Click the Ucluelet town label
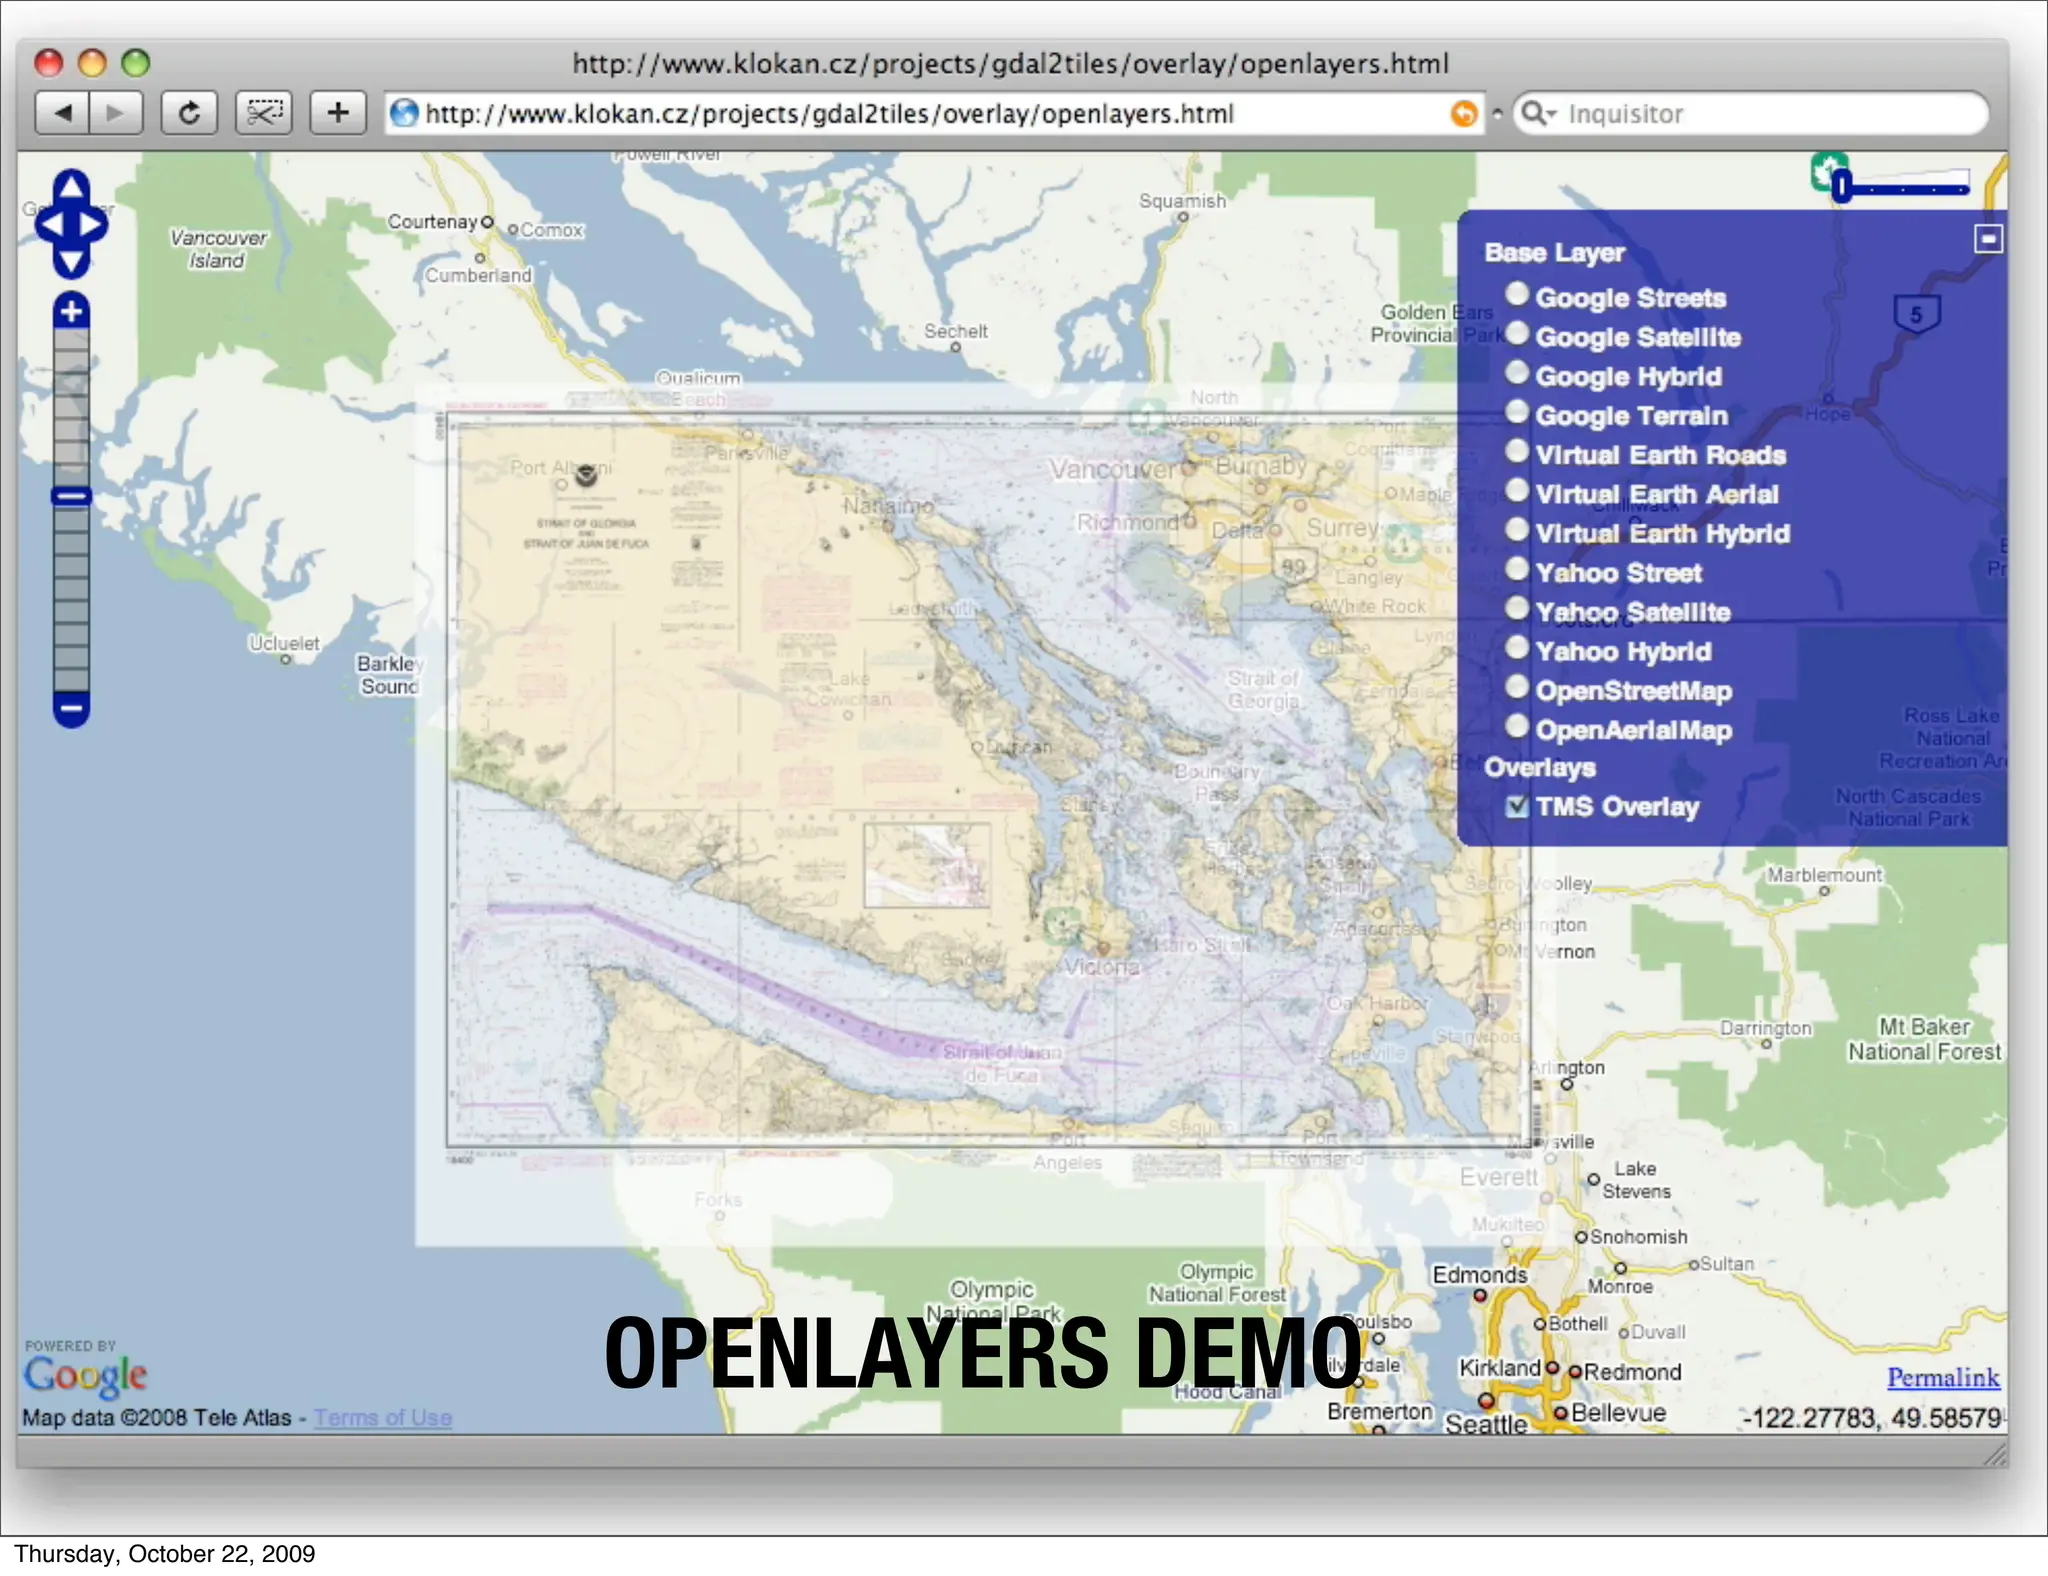This screenshot has width=2048, height=1576. [284, 643]
